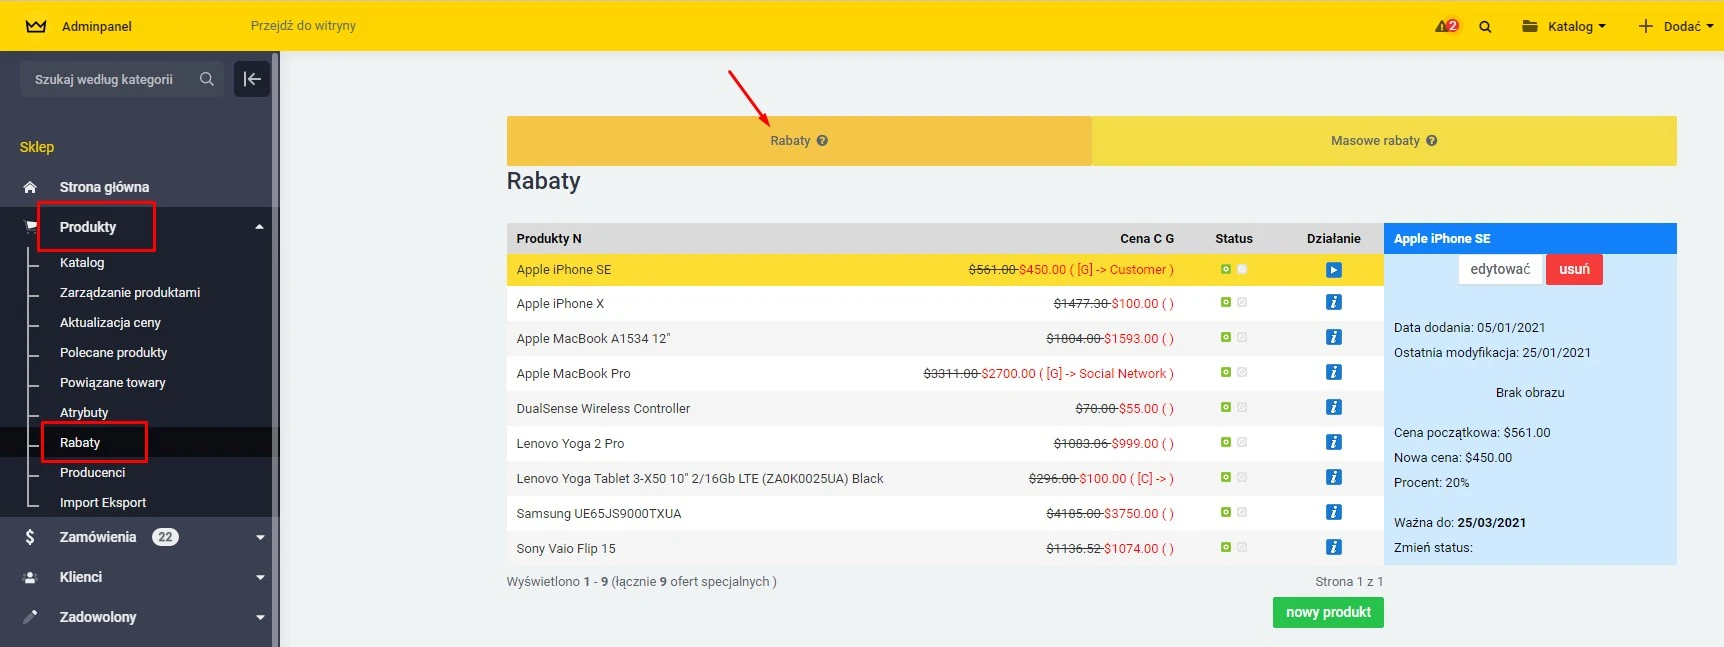
Task: Open Strona główna in sidebar
Action: coord(104,187)
